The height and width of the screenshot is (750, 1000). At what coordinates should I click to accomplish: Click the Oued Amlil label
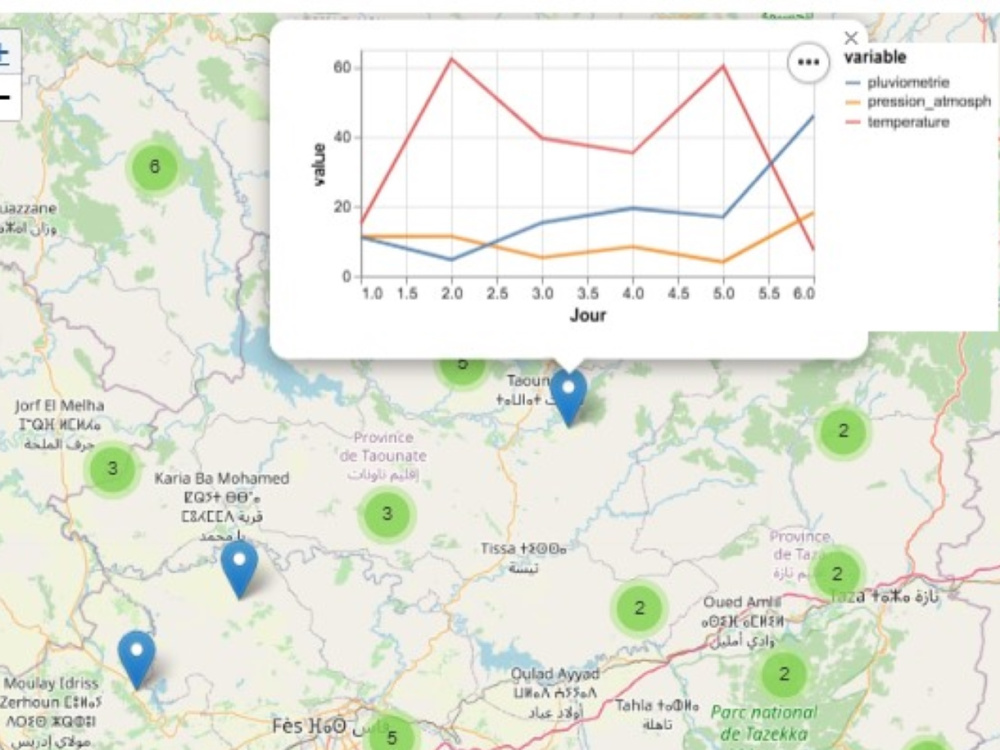(742, 621)
